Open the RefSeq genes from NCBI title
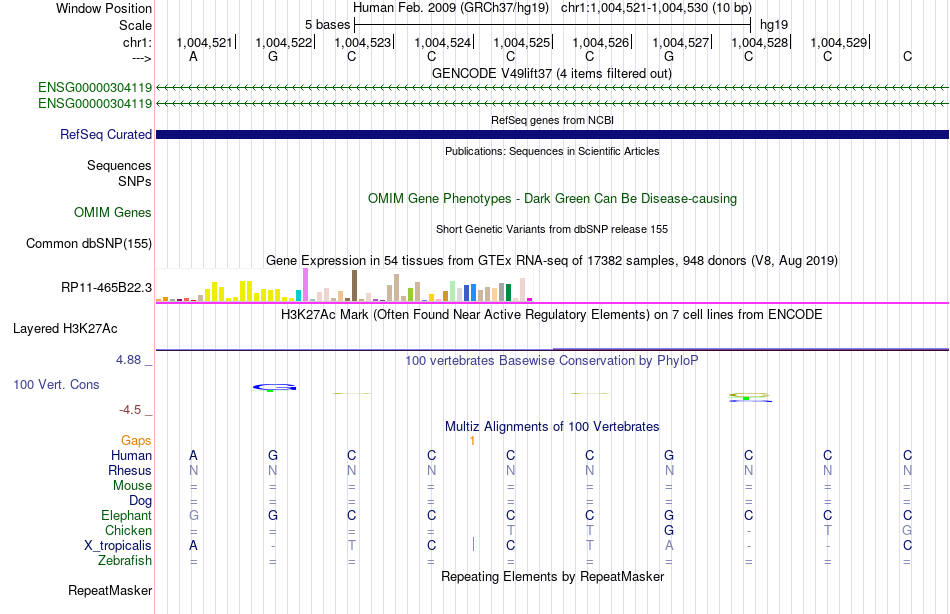This screenshot has width=950, height=614. (552, 120)
